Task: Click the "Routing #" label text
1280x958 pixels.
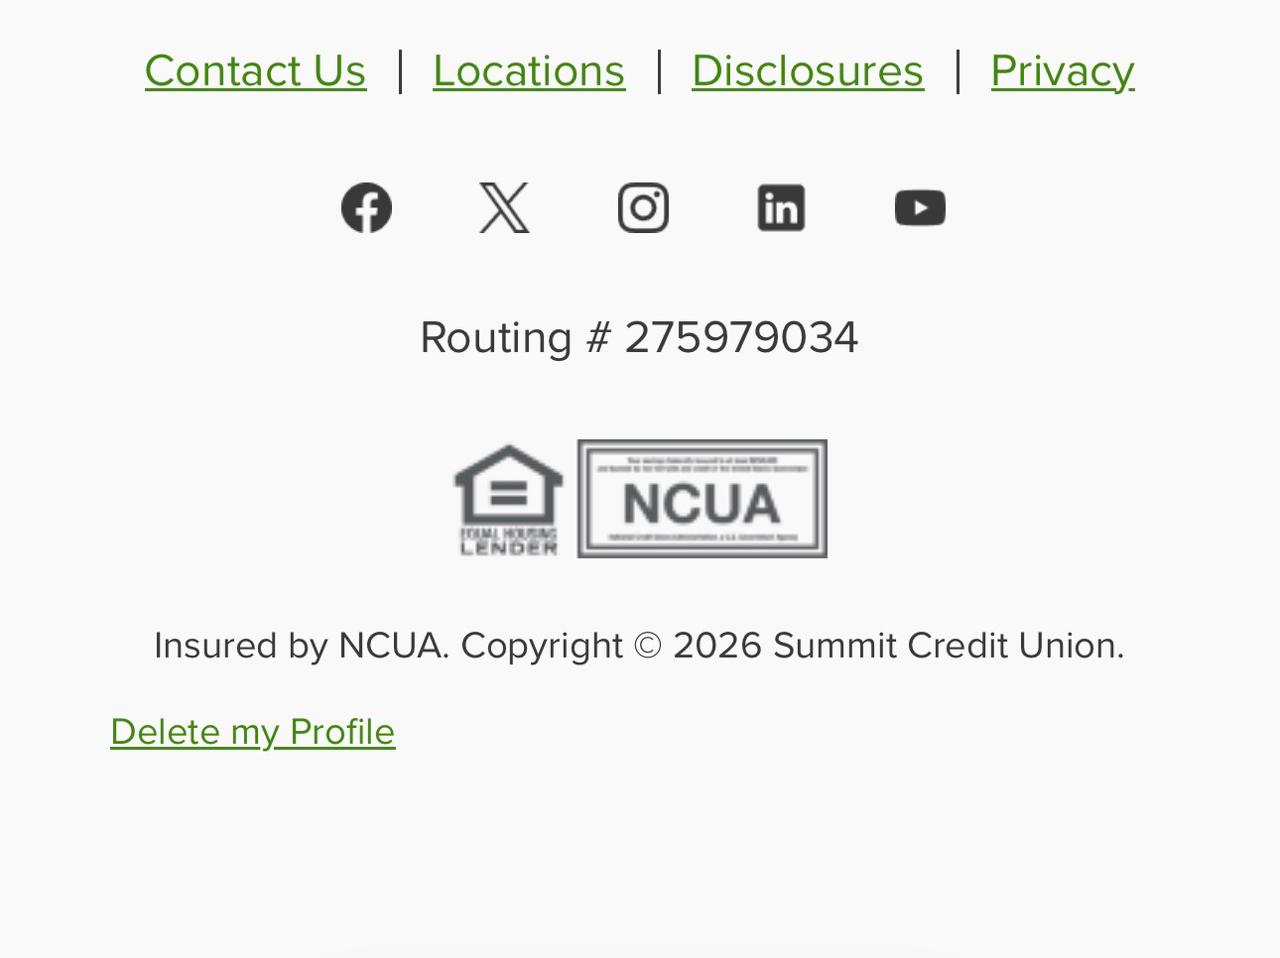Action: click(514, 338)
